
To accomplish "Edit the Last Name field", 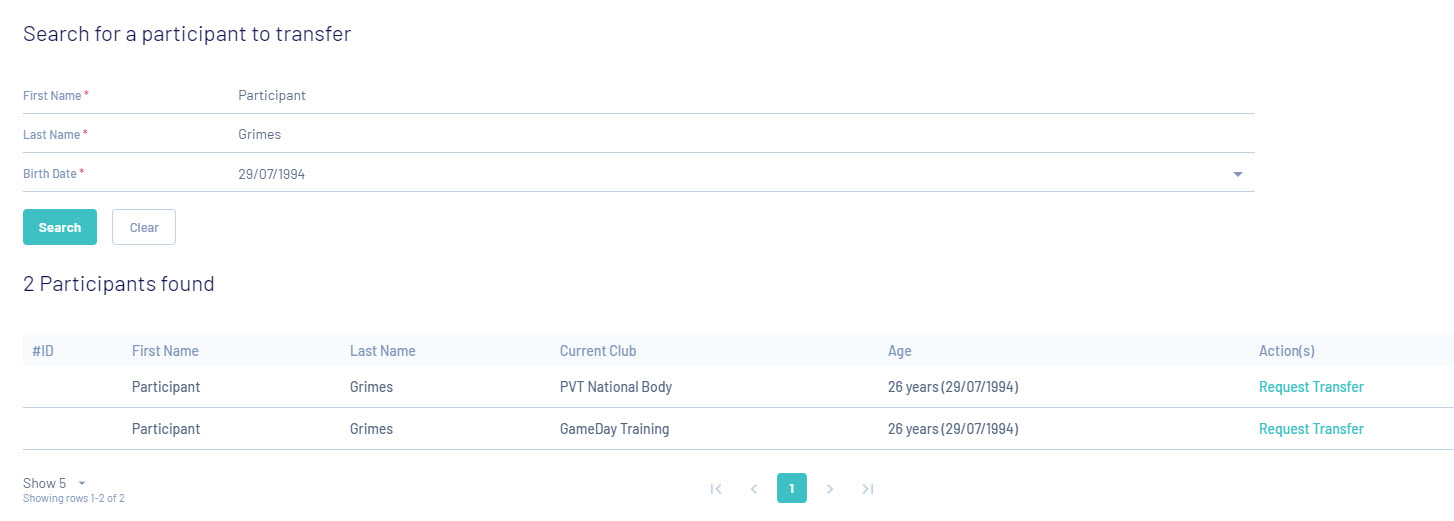I will pos(740,135).
